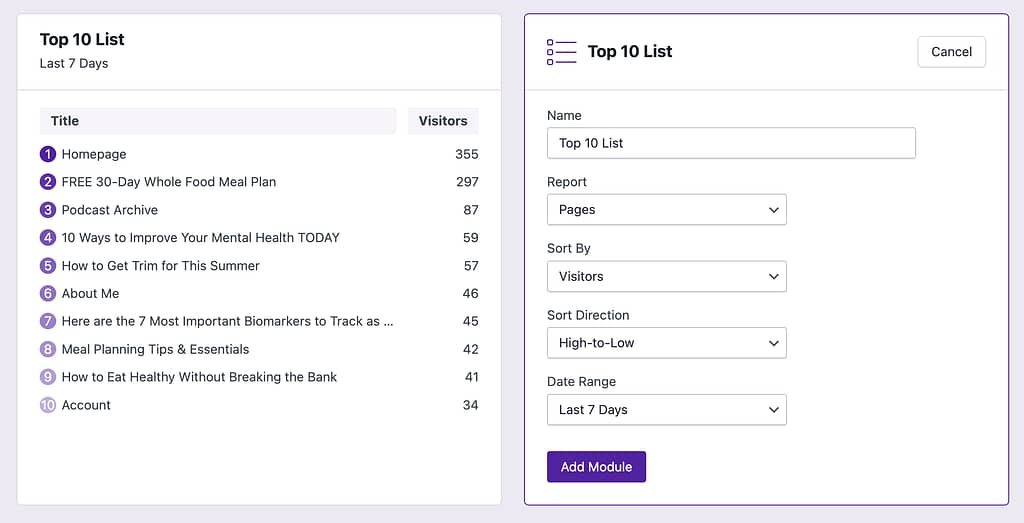The width and height of the screenshot is (1024, 523).
Task: Click the Report field label
Action: (x=567, y=182)
